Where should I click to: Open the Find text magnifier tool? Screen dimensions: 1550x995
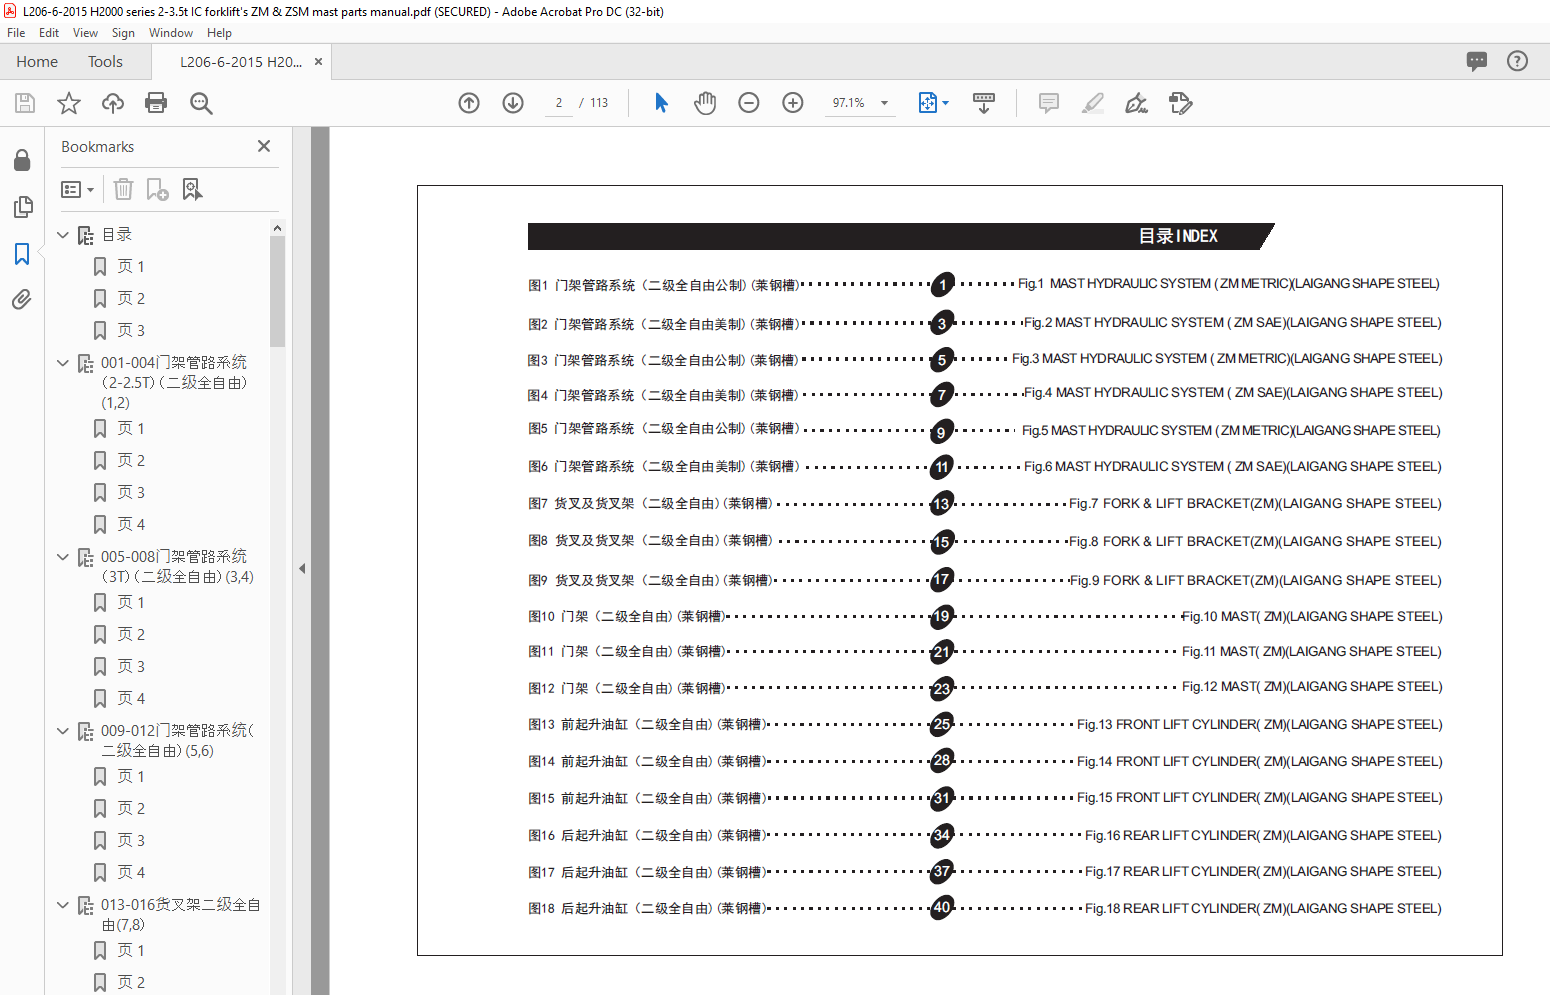[201, 103]
